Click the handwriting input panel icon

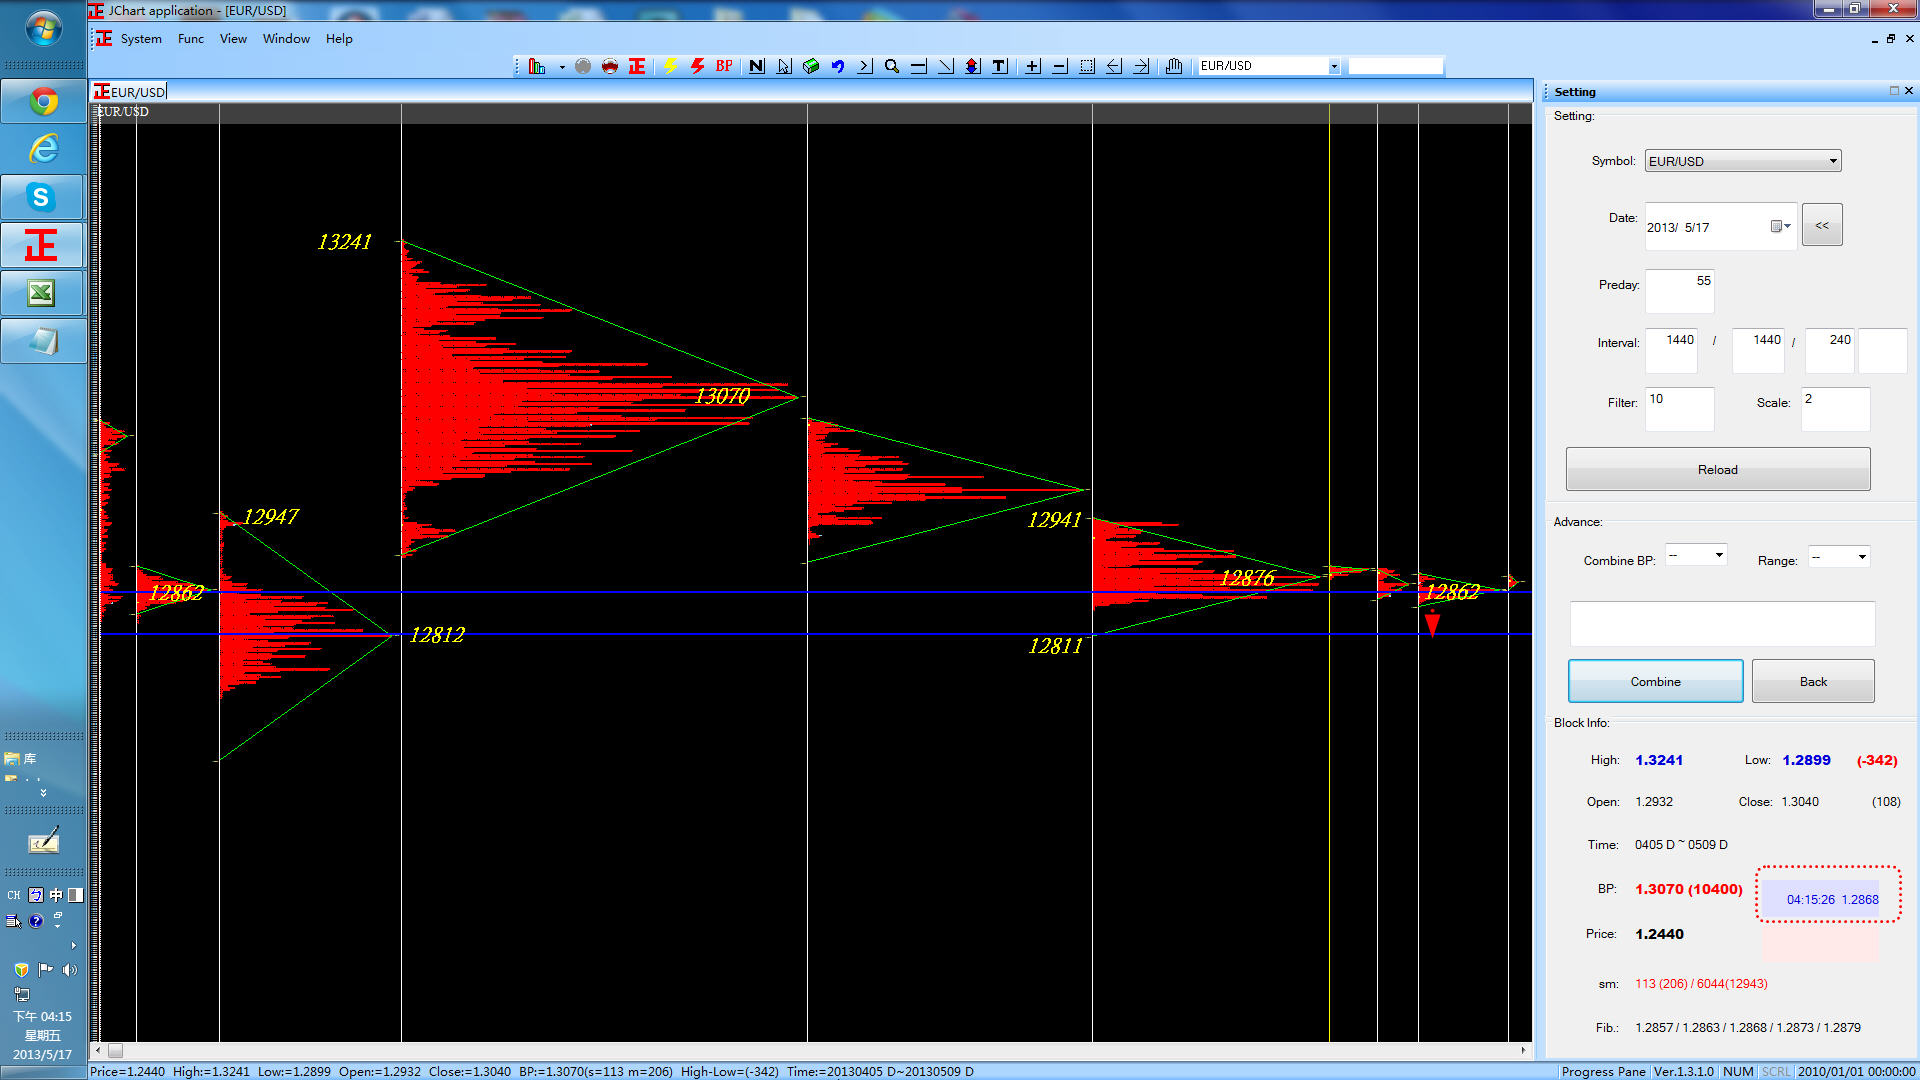[43, 840]
